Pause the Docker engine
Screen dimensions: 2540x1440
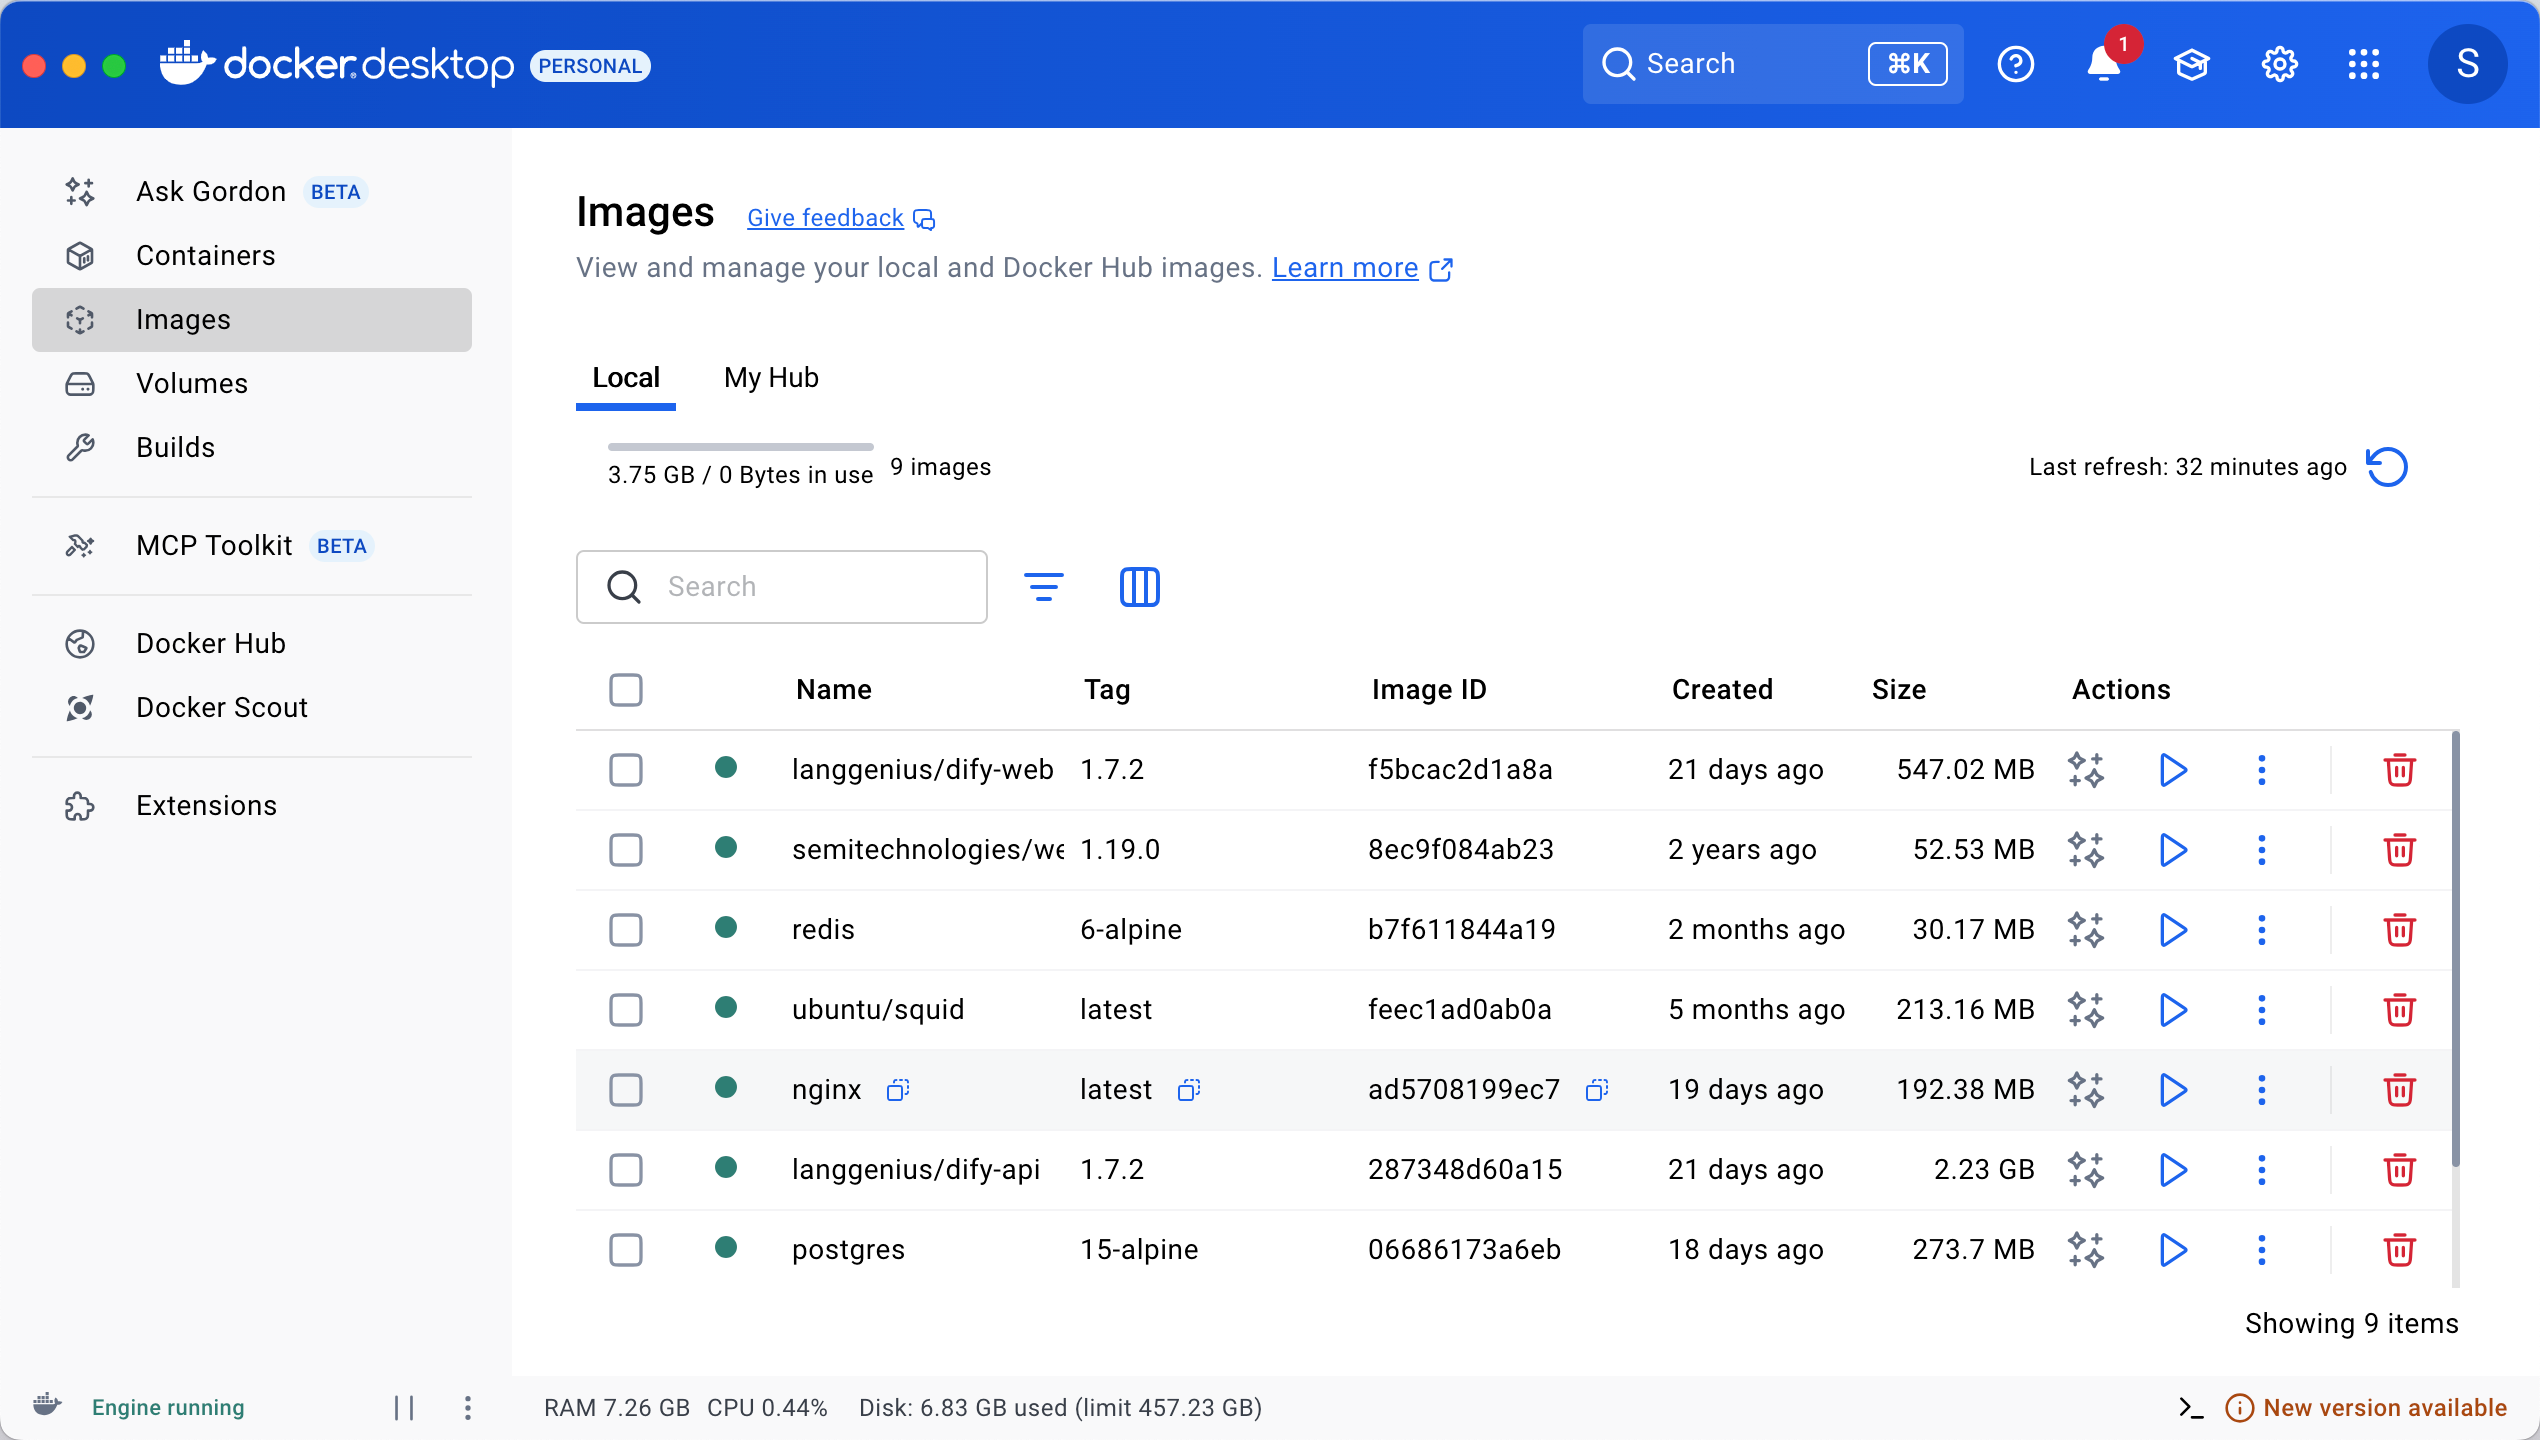click(404, 1408)
